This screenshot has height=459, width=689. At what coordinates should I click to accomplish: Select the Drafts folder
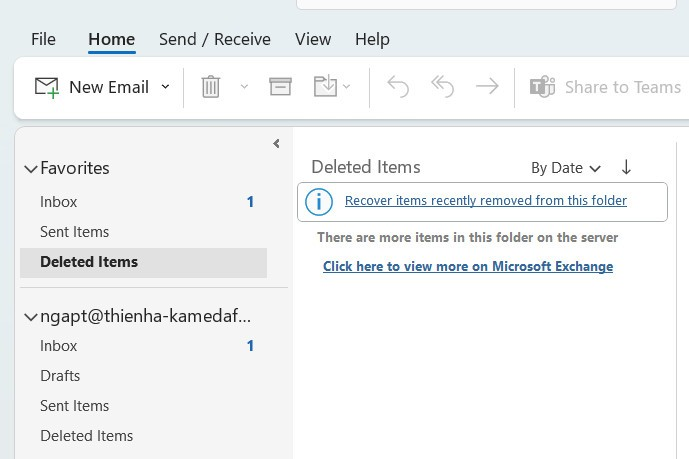(60, 376)
